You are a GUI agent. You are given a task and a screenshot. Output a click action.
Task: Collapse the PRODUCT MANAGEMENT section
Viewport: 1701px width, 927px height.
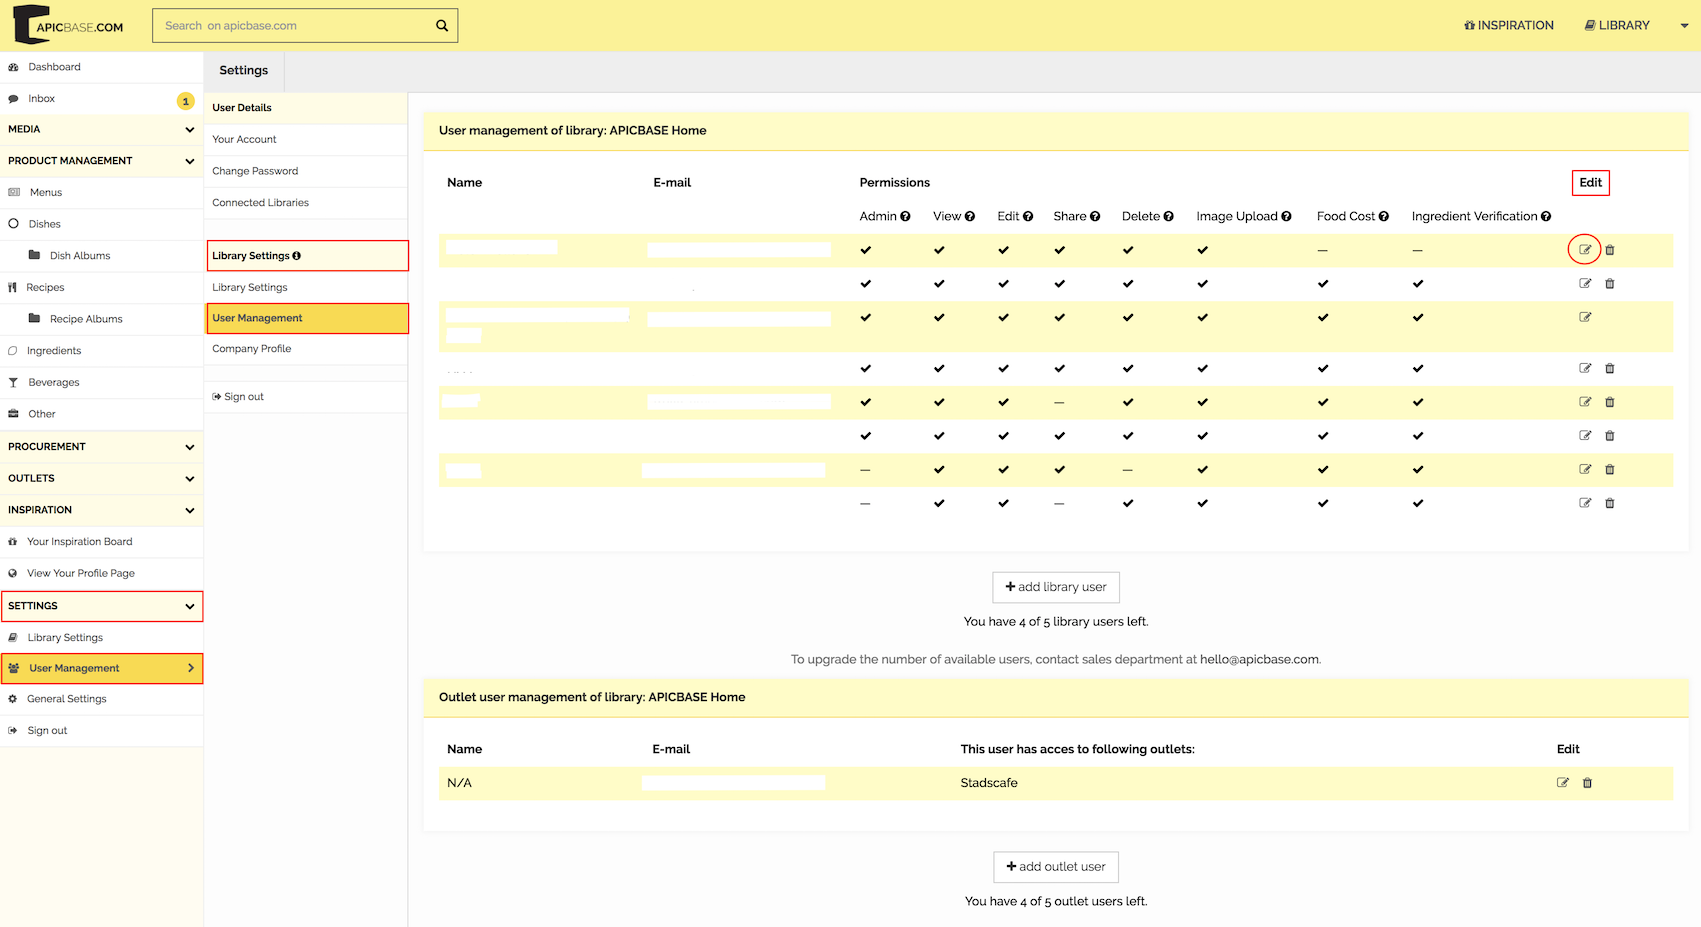(x=101, y=161)
